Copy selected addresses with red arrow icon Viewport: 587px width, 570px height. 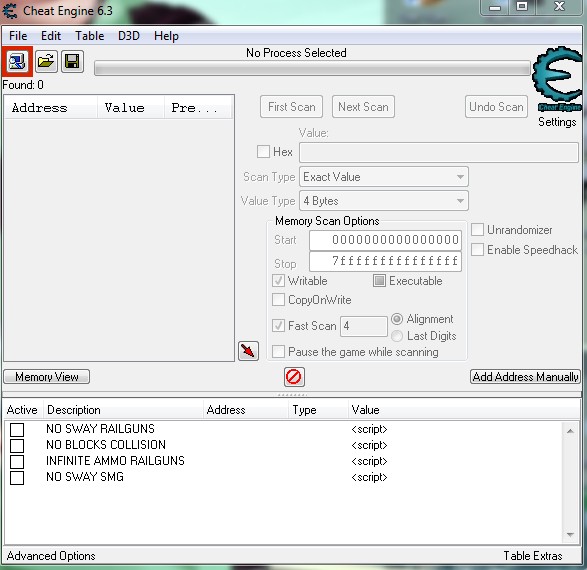pos(248,351)
